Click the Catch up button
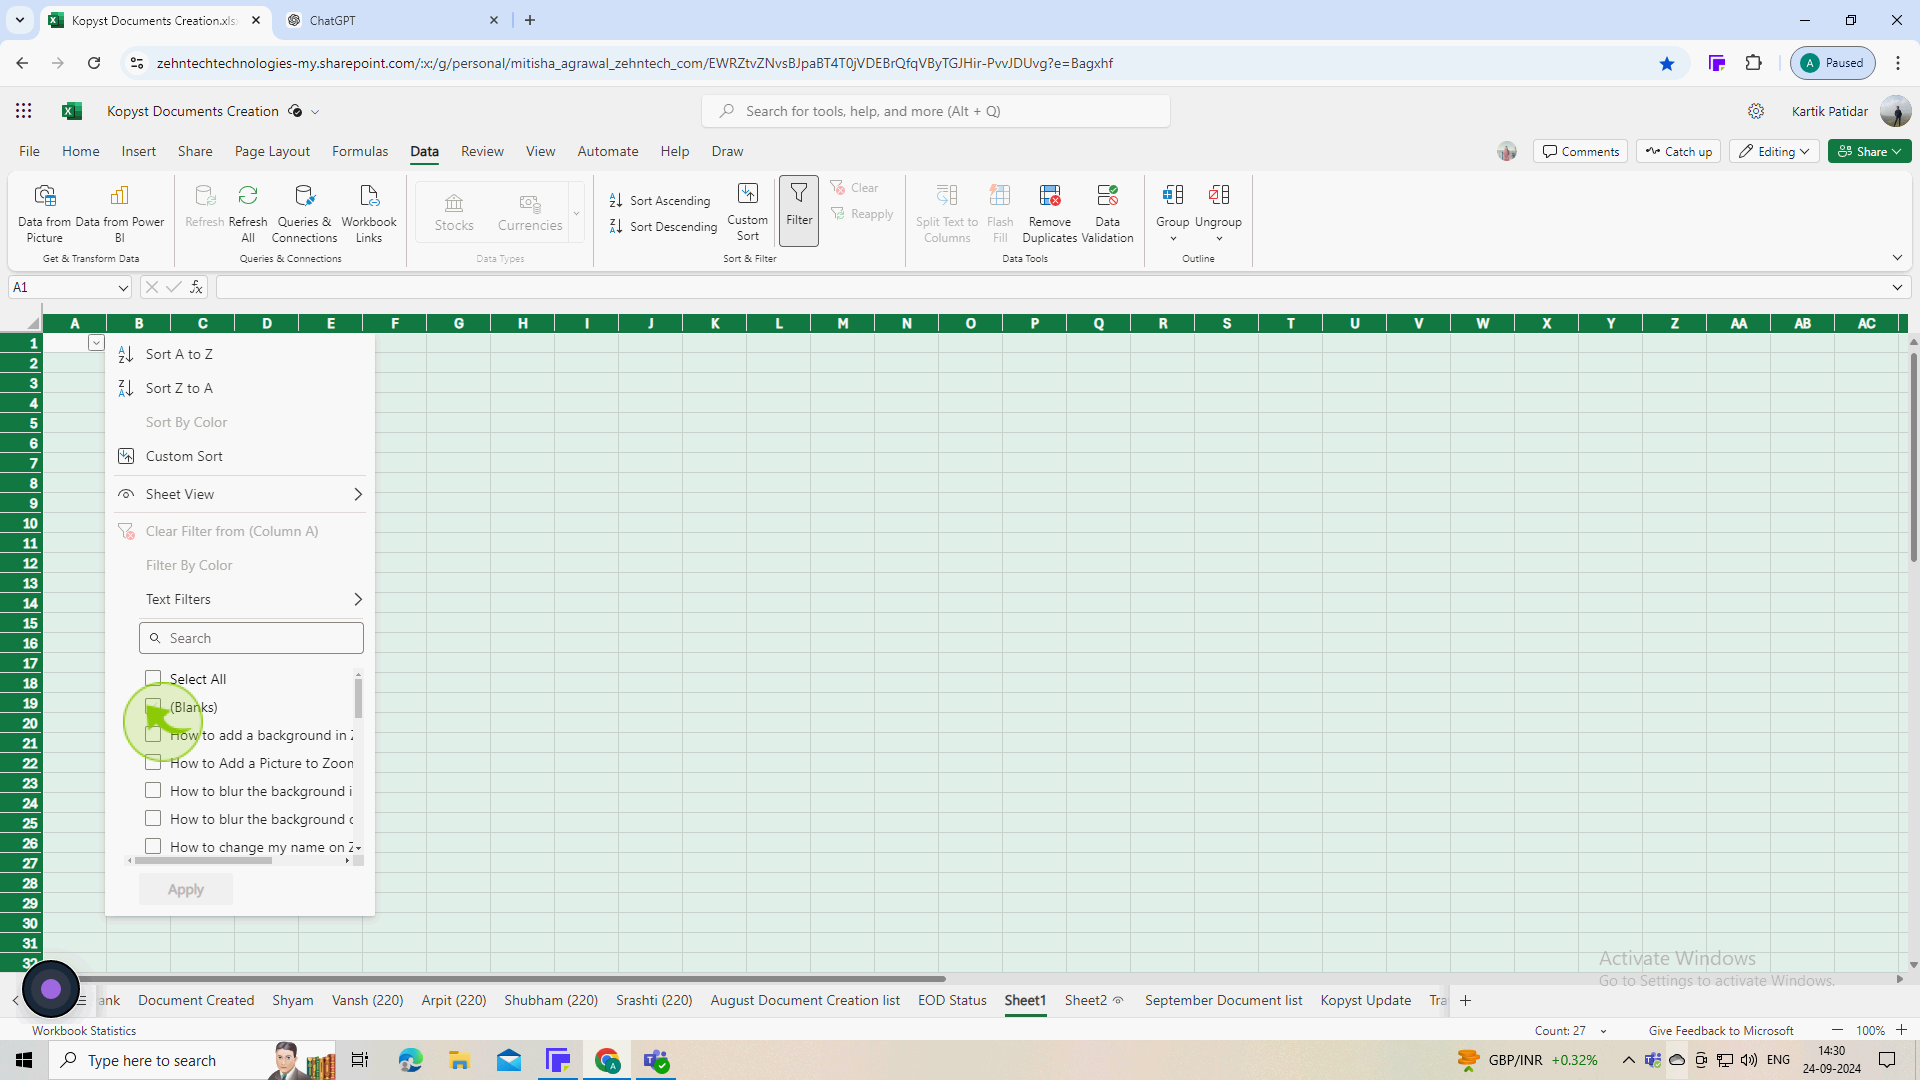1920x1080 pixels. point(1678,151)
